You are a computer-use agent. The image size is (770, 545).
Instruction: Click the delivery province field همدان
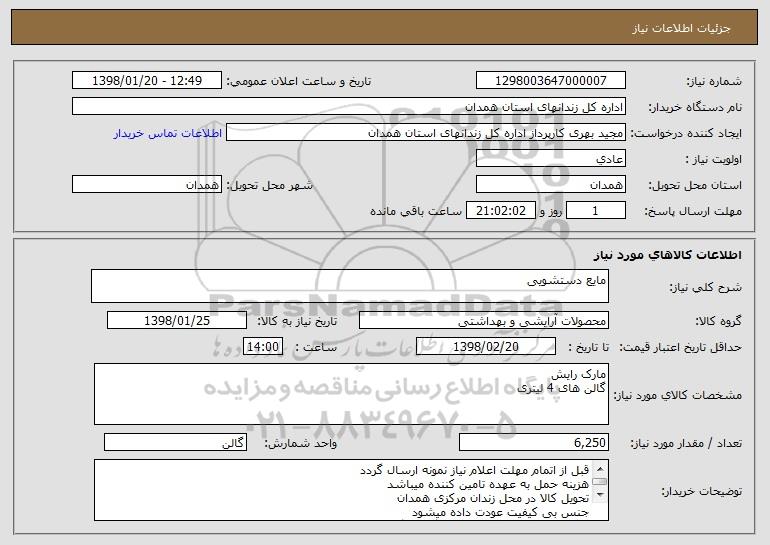click(550, 184)
